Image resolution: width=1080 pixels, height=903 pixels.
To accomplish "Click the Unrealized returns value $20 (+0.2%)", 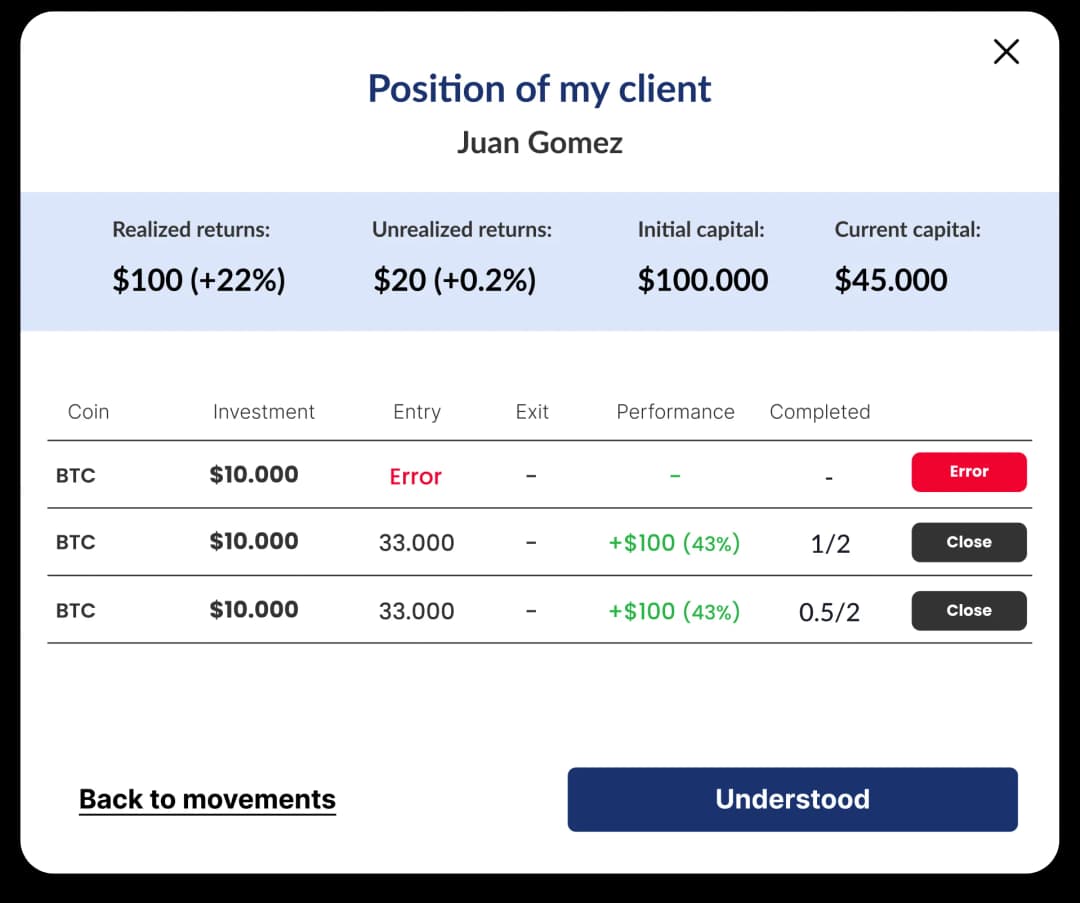I will coord(455,280).
